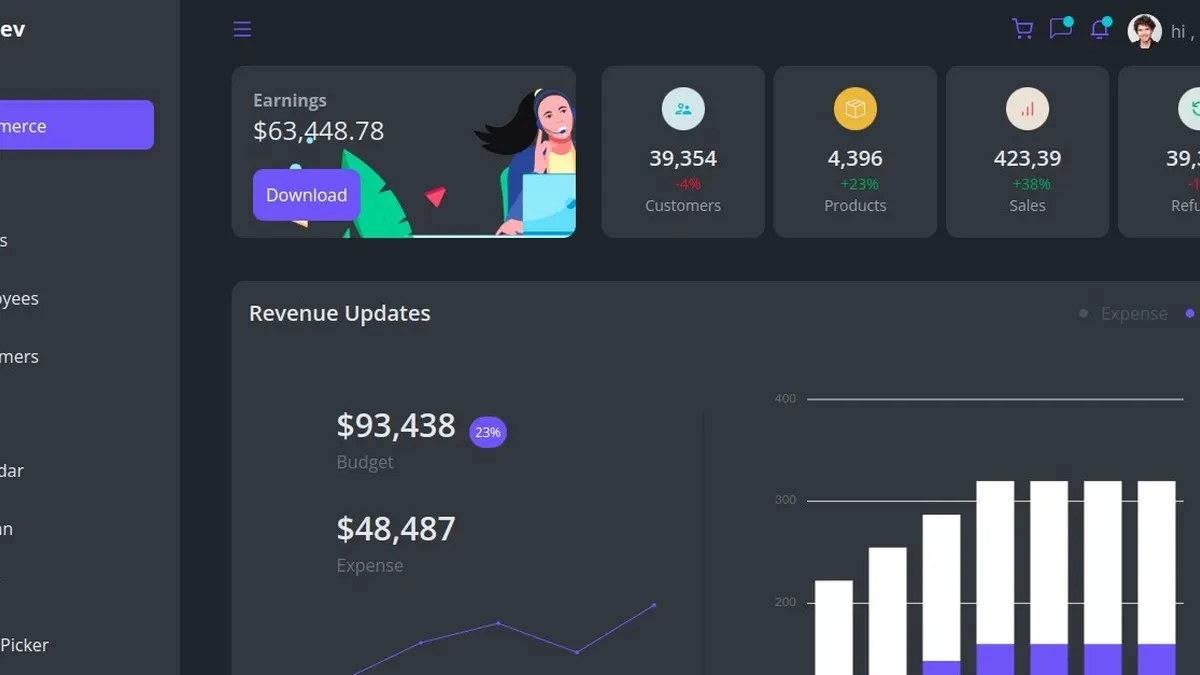Open the sidebar item ending in "mers"
Screen dimensions: 1200x675
[20, 356]
